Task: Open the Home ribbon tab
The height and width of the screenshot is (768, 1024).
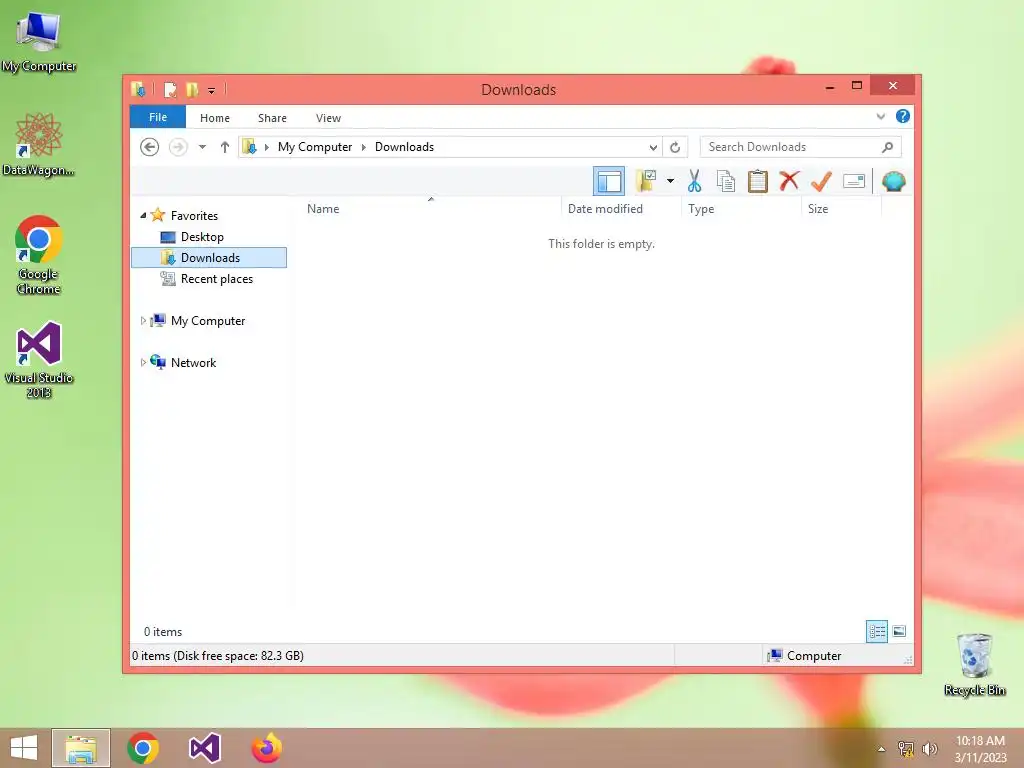Action: pyautogui.click(x=215, y=118)
